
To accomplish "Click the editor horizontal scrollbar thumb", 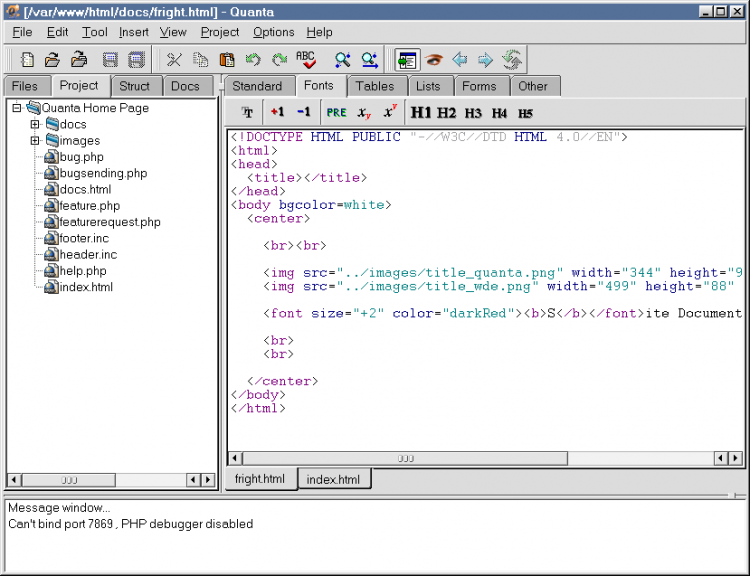I will [x=405, y=458].
